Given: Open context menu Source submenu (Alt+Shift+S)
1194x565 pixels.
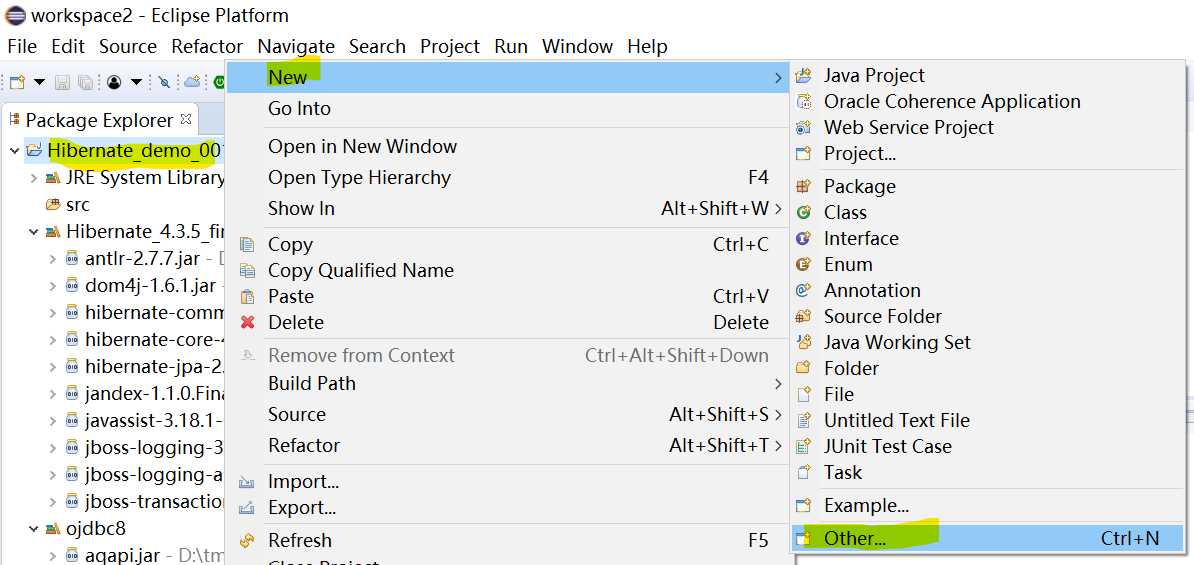Looking at the screenshot, I should (507, 414).
